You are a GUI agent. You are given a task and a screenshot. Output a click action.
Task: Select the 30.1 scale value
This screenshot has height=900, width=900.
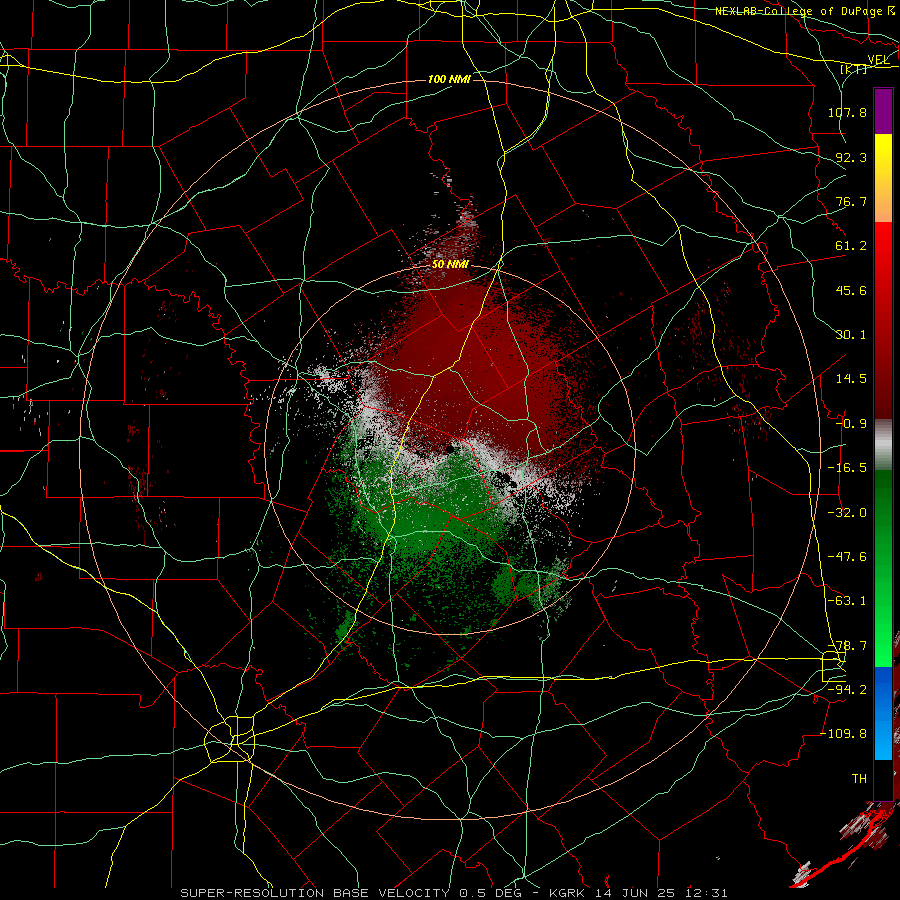tap(851, 335)
